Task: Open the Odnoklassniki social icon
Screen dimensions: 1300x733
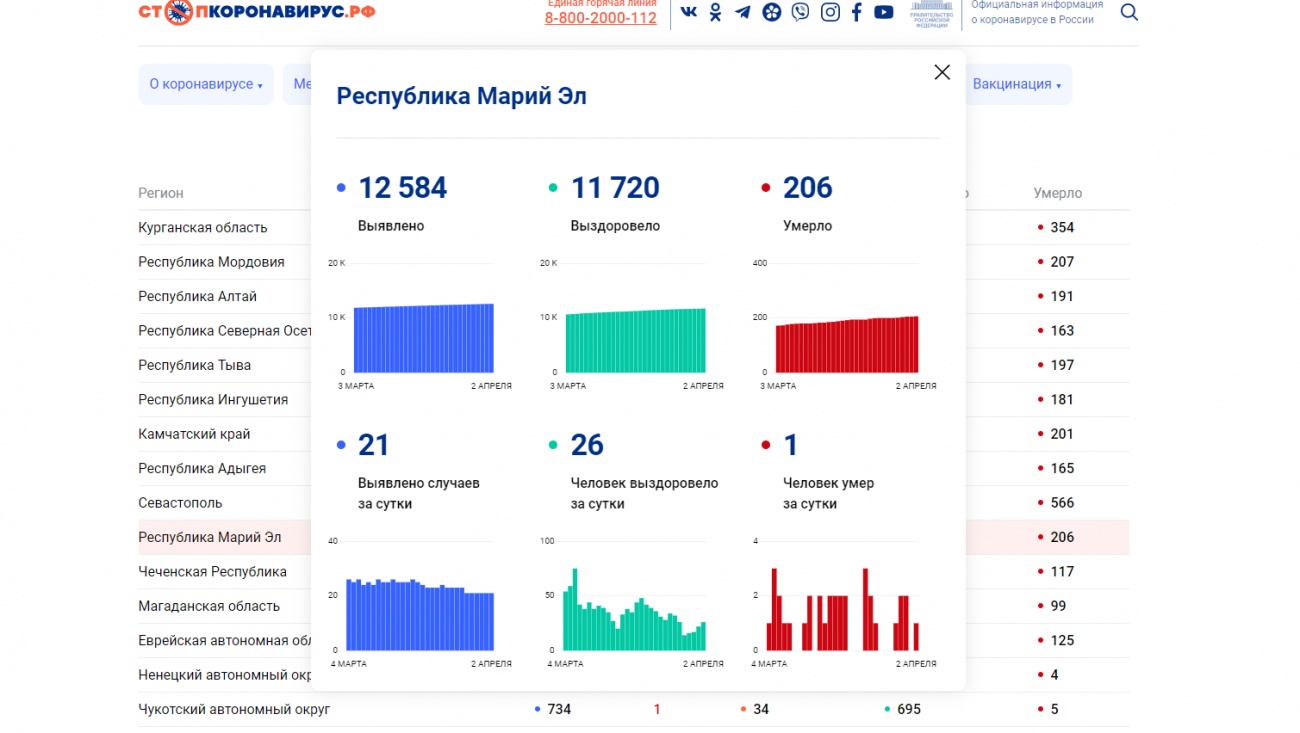Action: click(x=715, y=12)
